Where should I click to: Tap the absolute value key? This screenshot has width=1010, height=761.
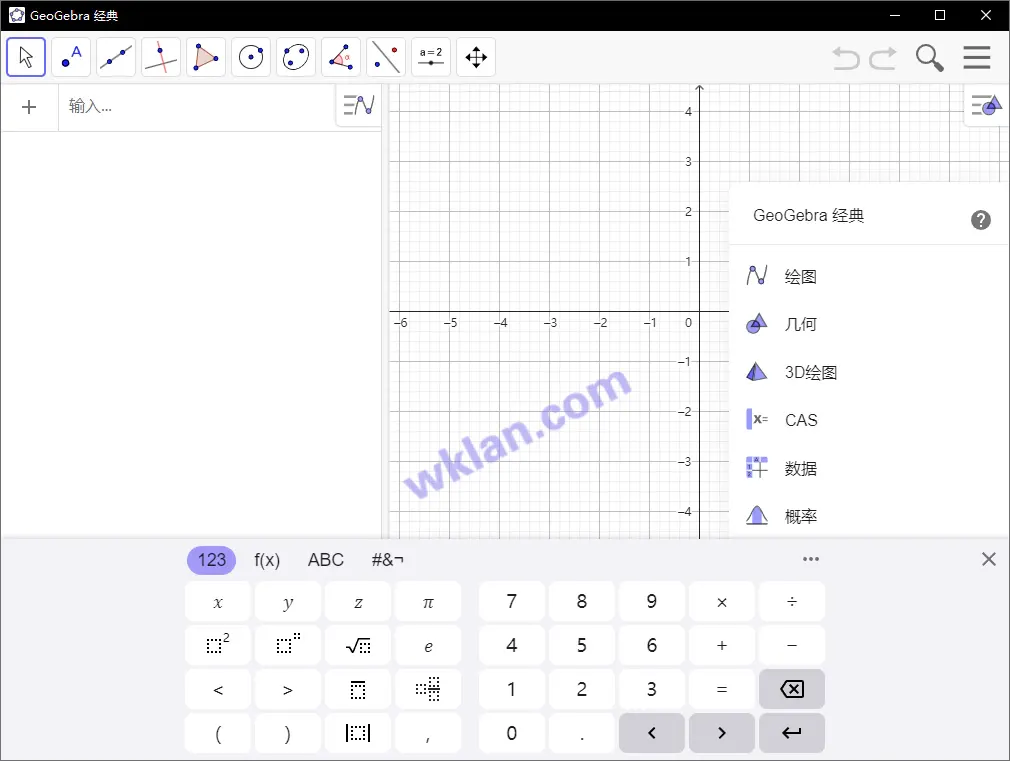358,733
